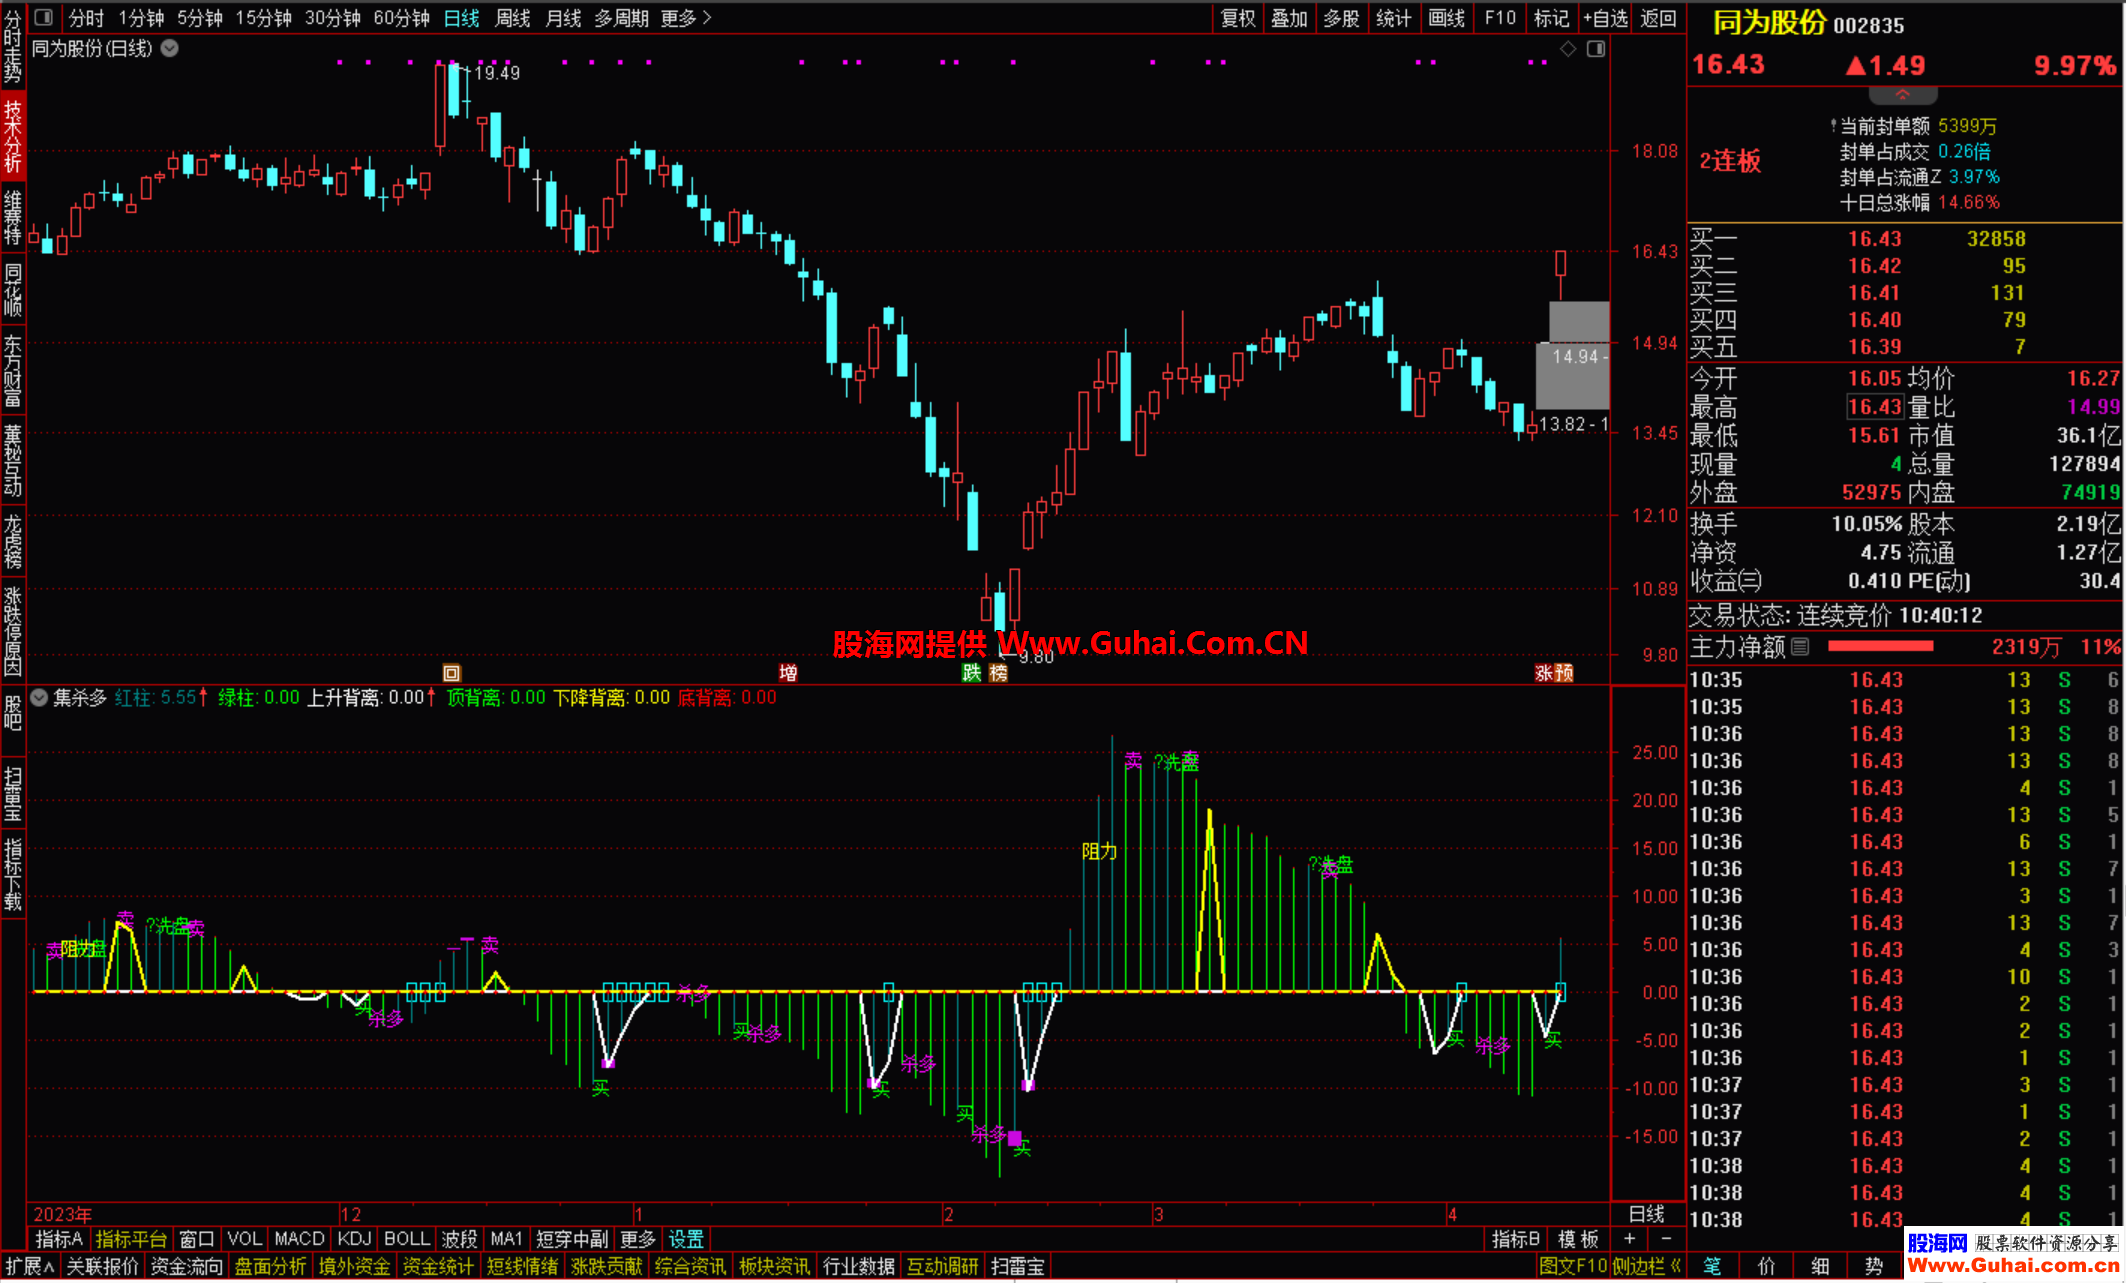This screenshot has width=2126, height=1283.
Task: Select the 细 detail tab
Action: tap(1821, 1267)
